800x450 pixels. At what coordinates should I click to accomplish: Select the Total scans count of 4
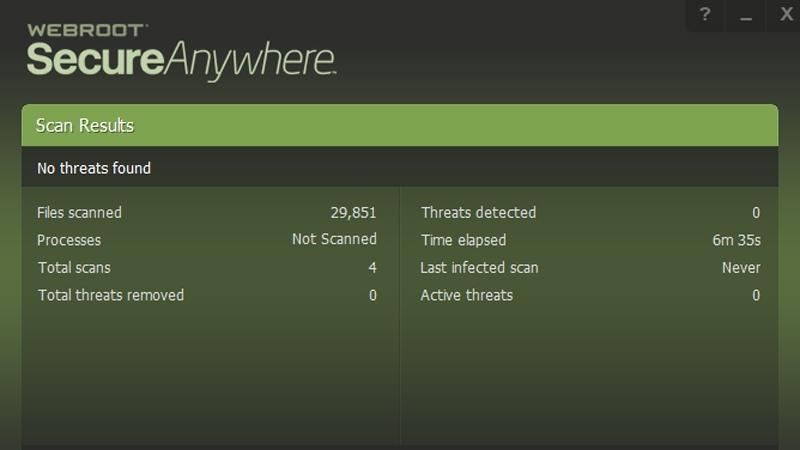pos(372,268)
